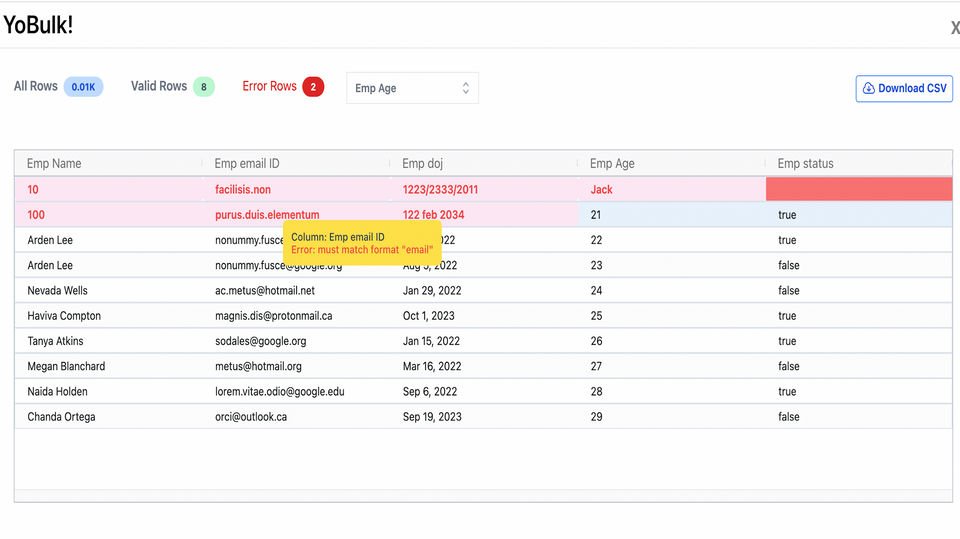Click the email 'orci@outlook.ca'
Image resolution: width=960 pixels, height=539 pixels.
250,416
